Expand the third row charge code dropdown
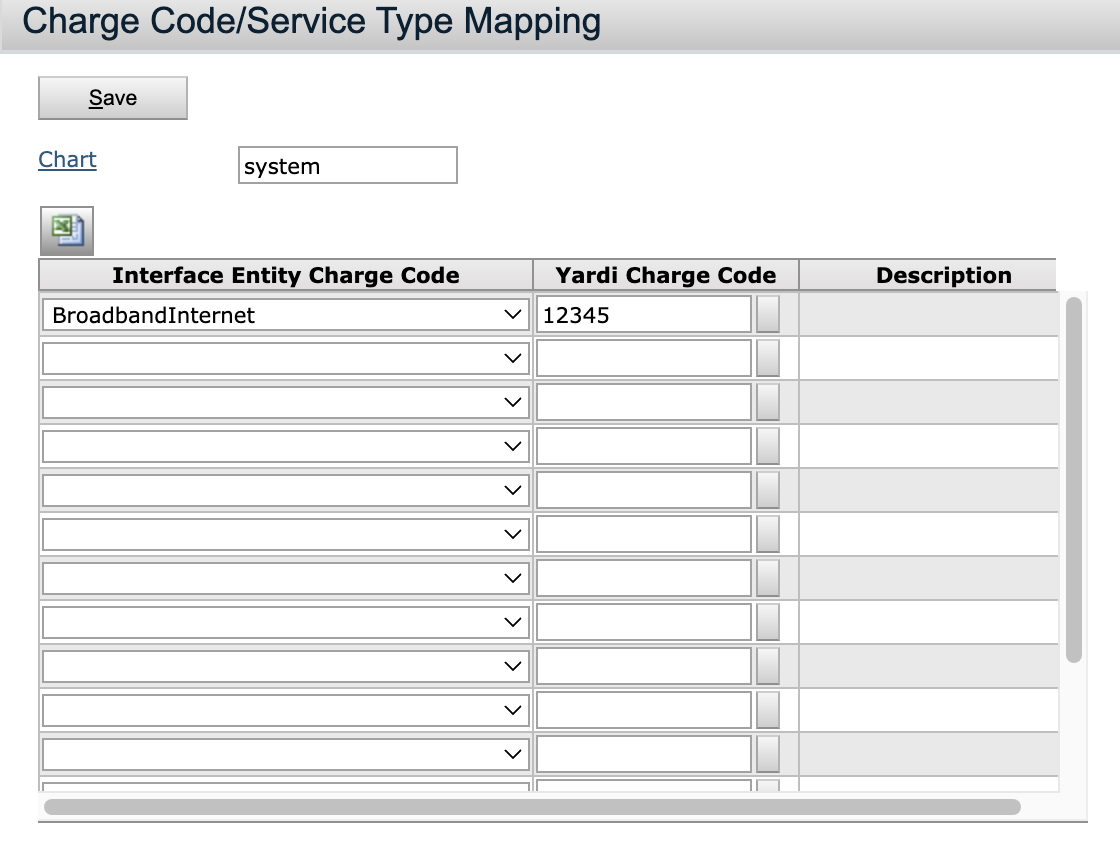Viewport: 1120px width, 842px height. tap(285, 402)
